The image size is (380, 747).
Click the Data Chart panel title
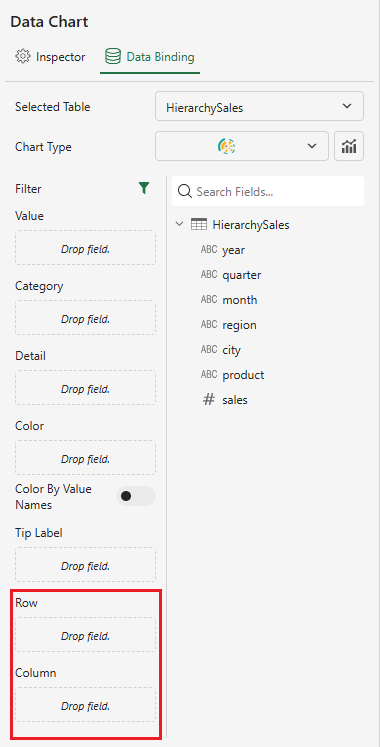coord(50,22)
